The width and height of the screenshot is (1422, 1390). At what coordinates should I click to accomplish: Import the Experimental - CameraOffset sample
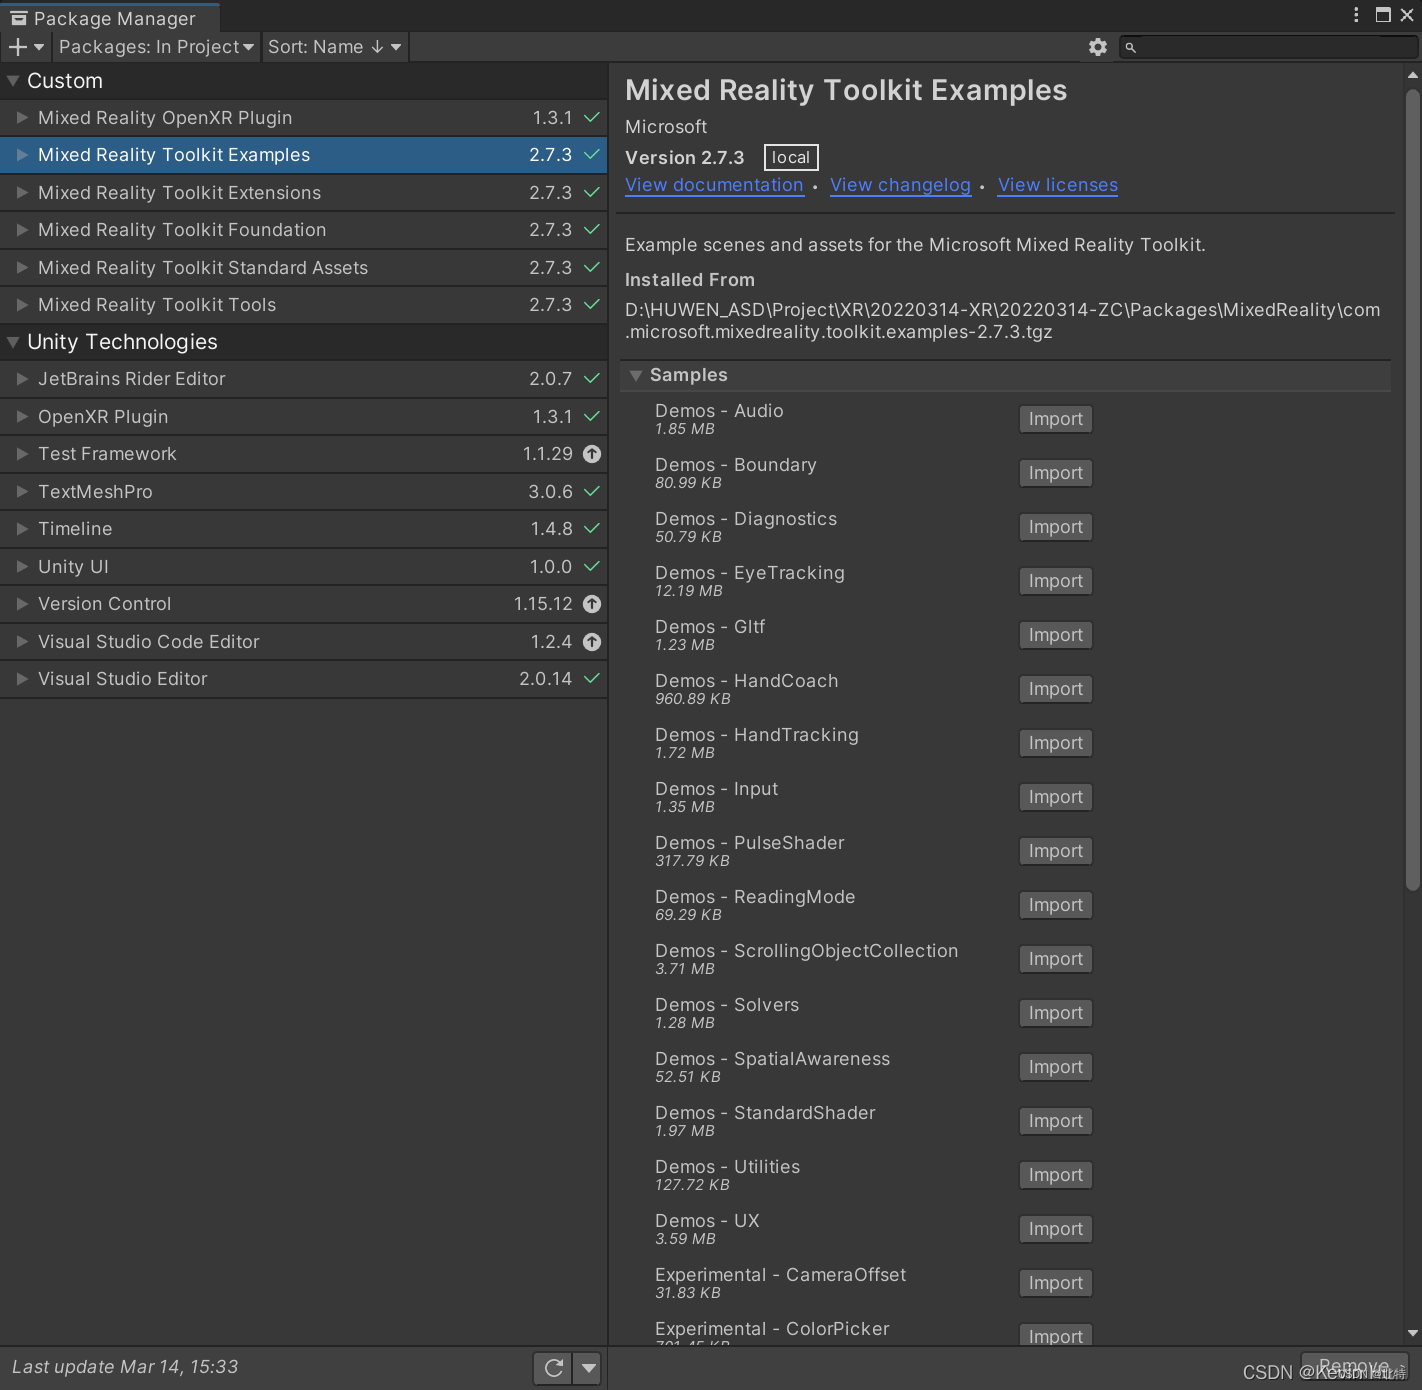pos(1056,1283)
